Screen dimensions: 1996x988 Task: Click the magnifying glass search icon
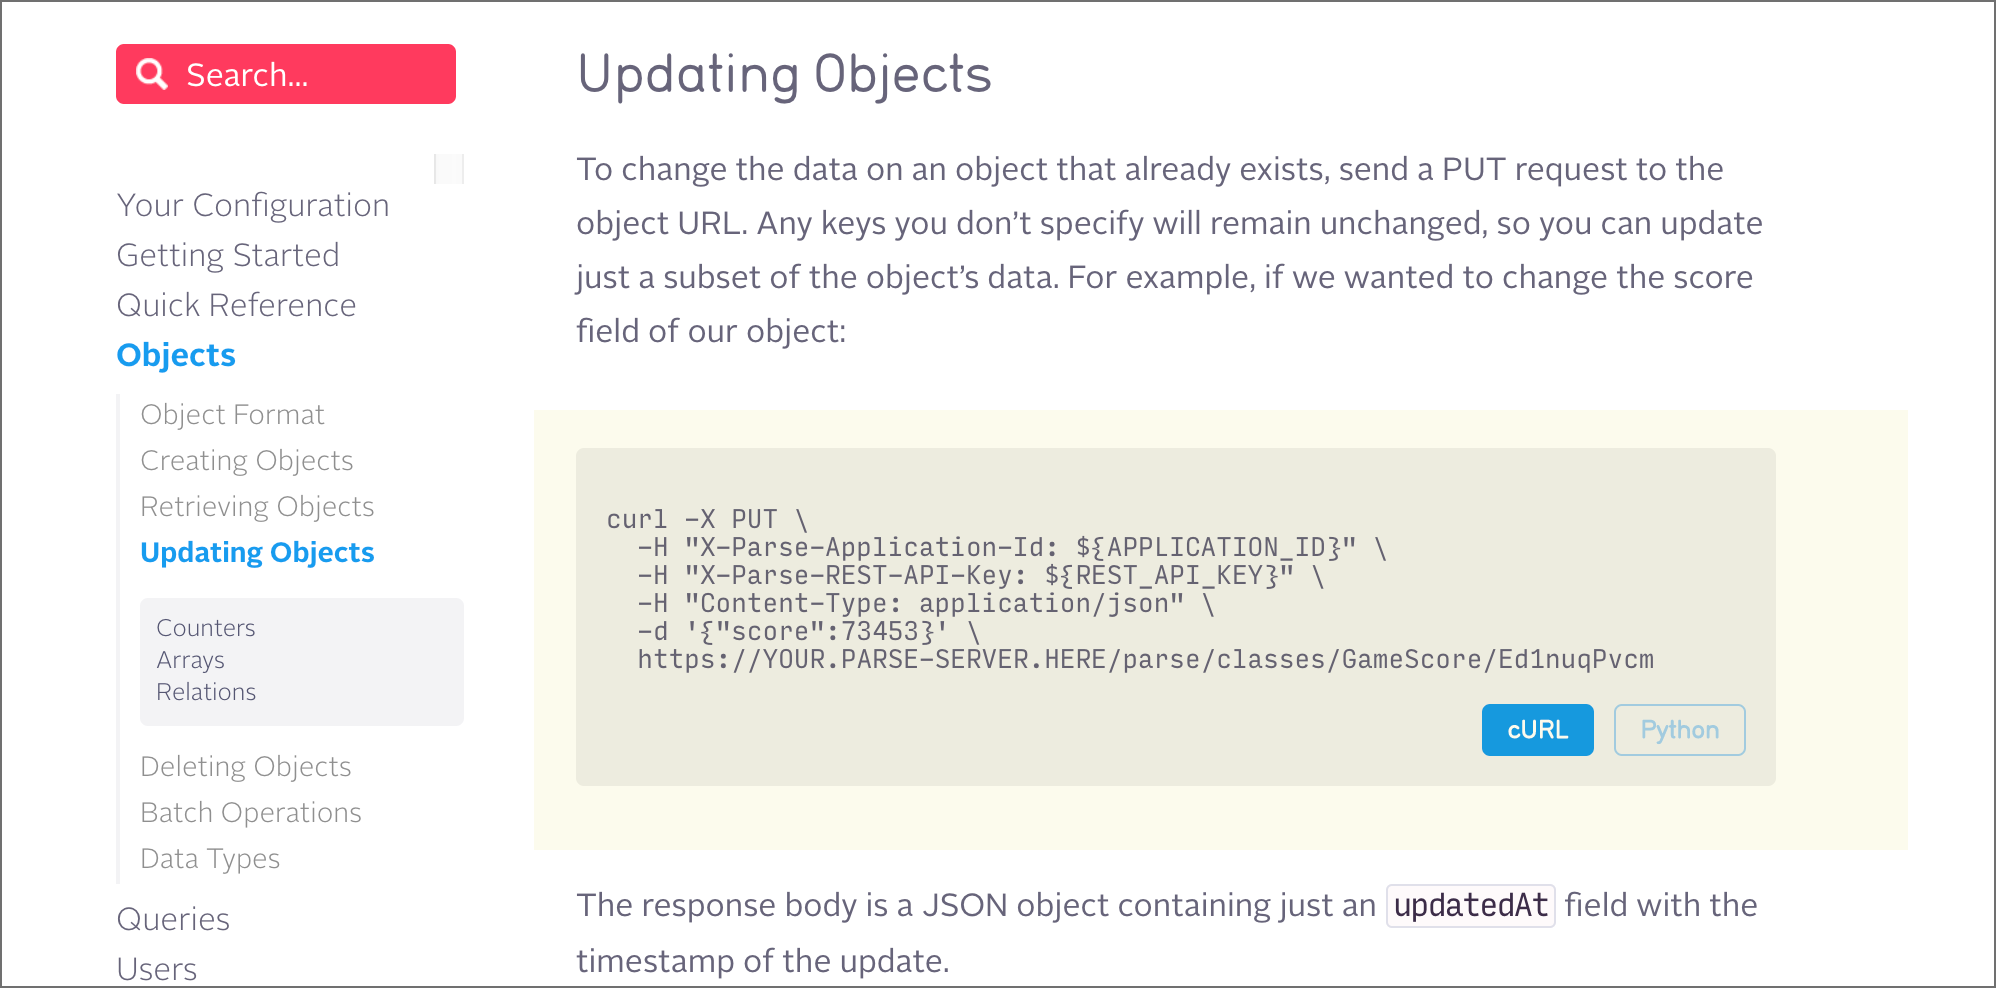click(x=152, y=74)
